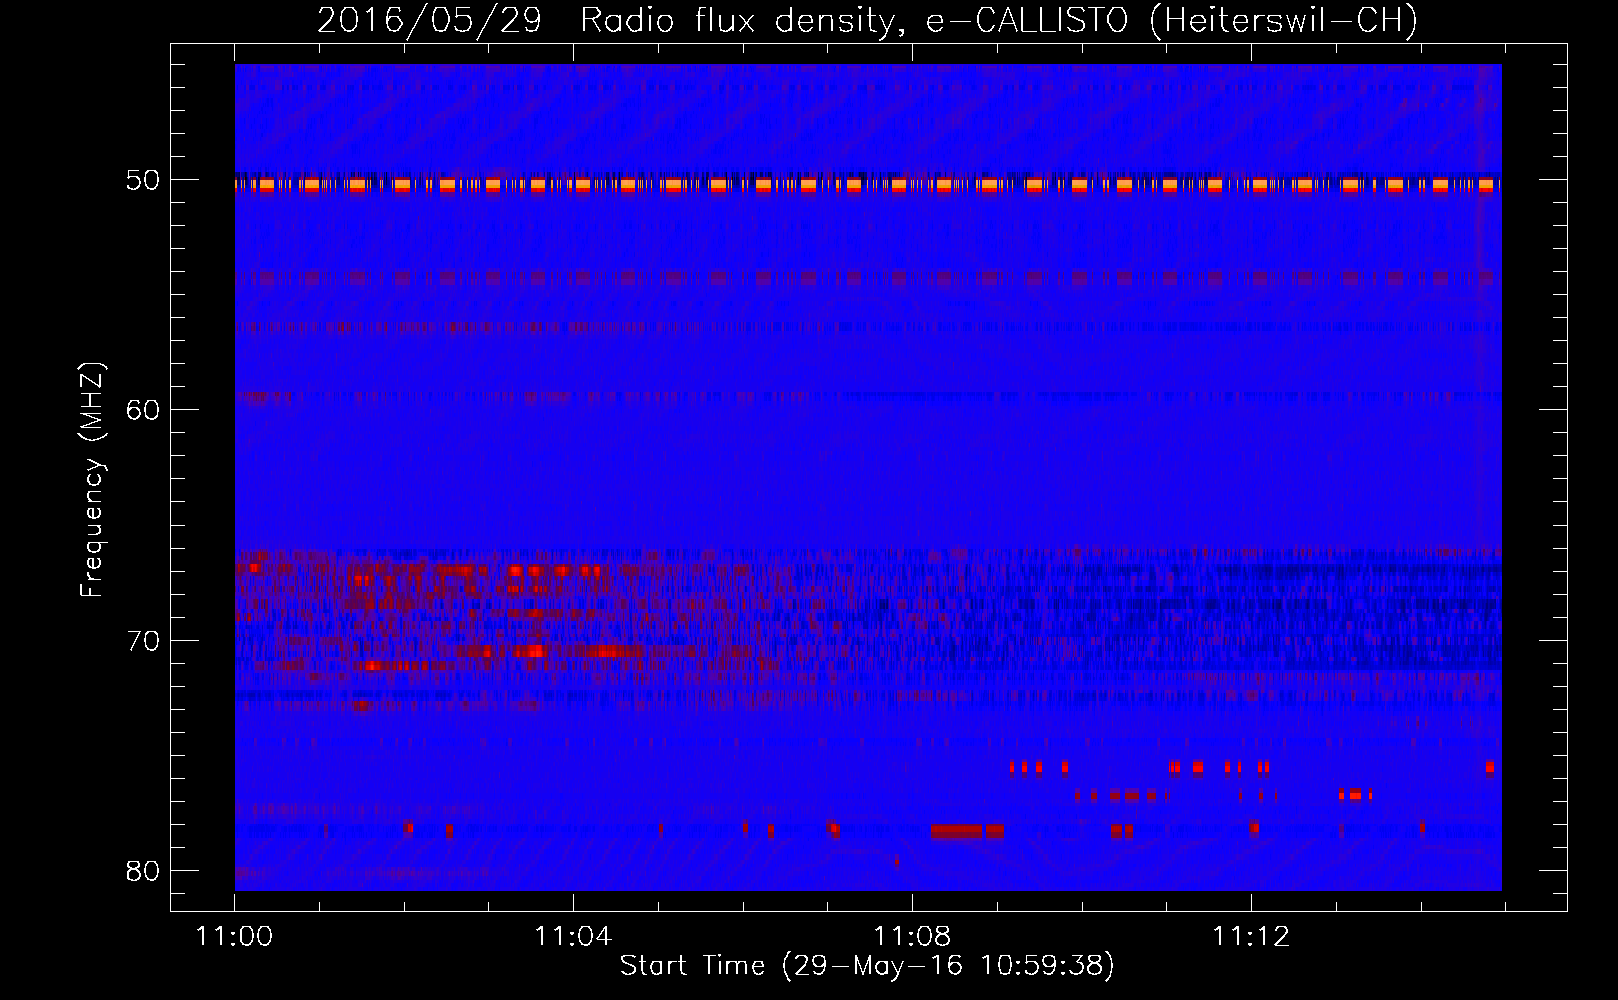1618x1000 pixels.
Task: Click the 80 frequency tick label
Action: [x=141, y=871]
